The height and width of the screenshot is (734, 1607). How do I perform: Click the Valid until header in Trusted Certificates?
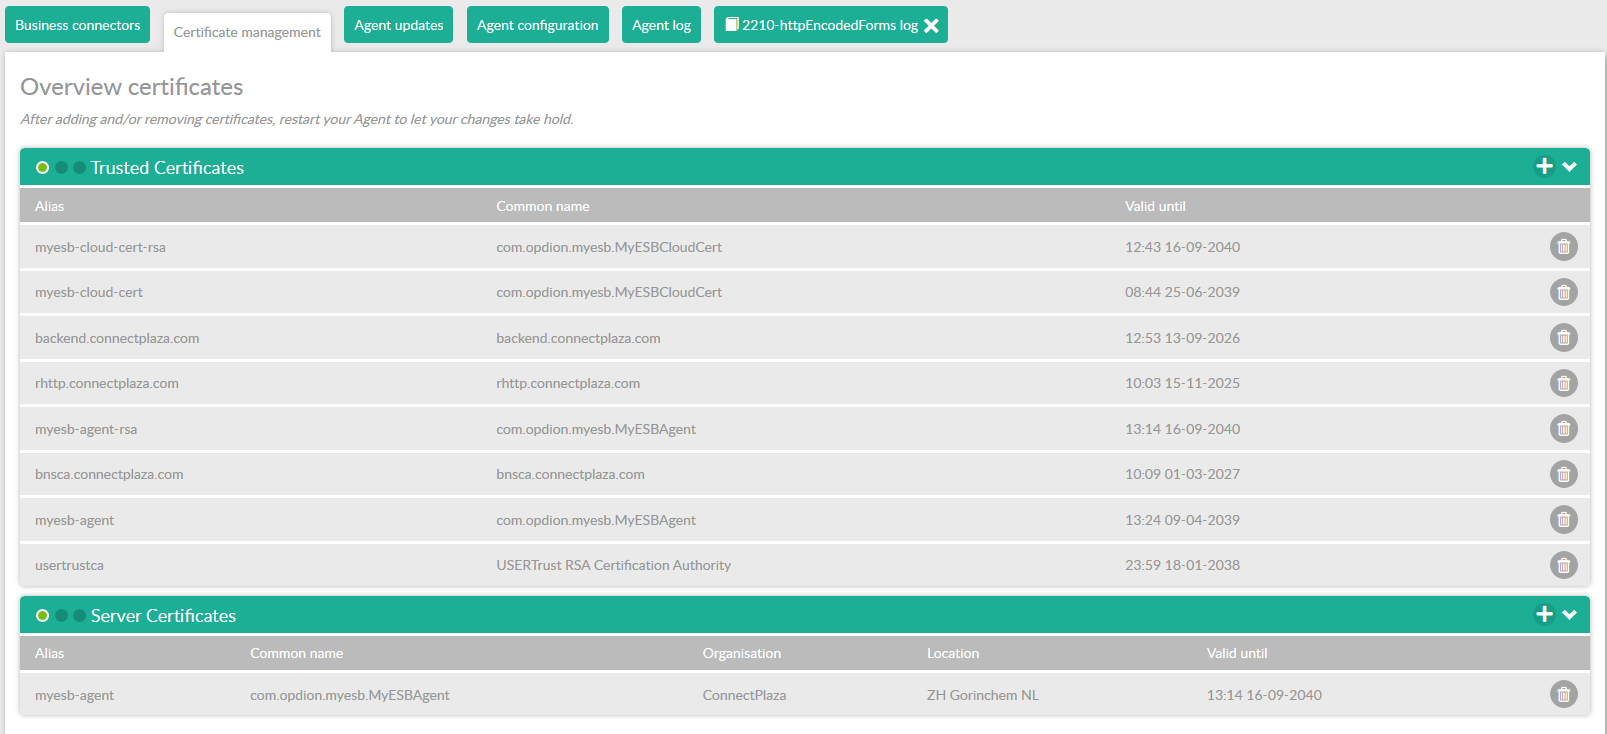(1155, 206)
